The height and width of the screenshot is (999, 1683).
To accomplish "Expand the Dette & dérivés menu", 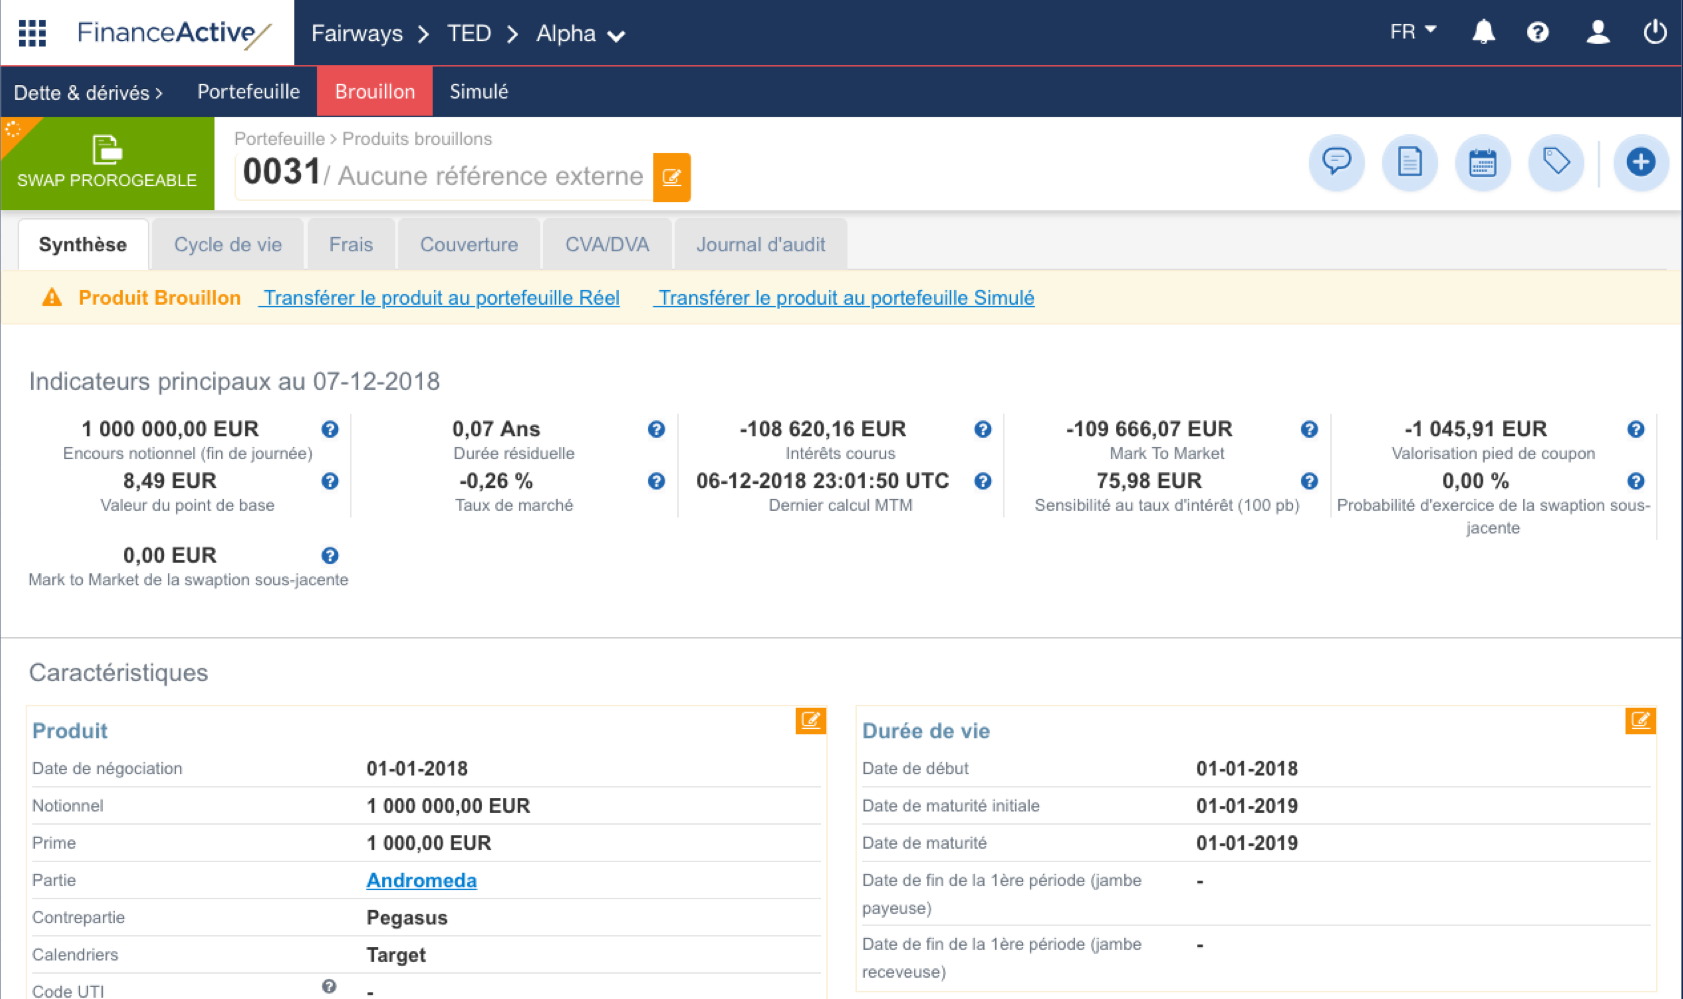I will [88, 91].
